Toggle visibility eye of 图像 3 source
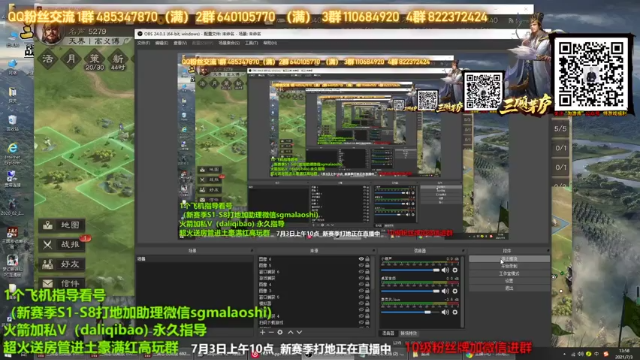This screenshot has height=360, width=640. [x=361, y=291]
